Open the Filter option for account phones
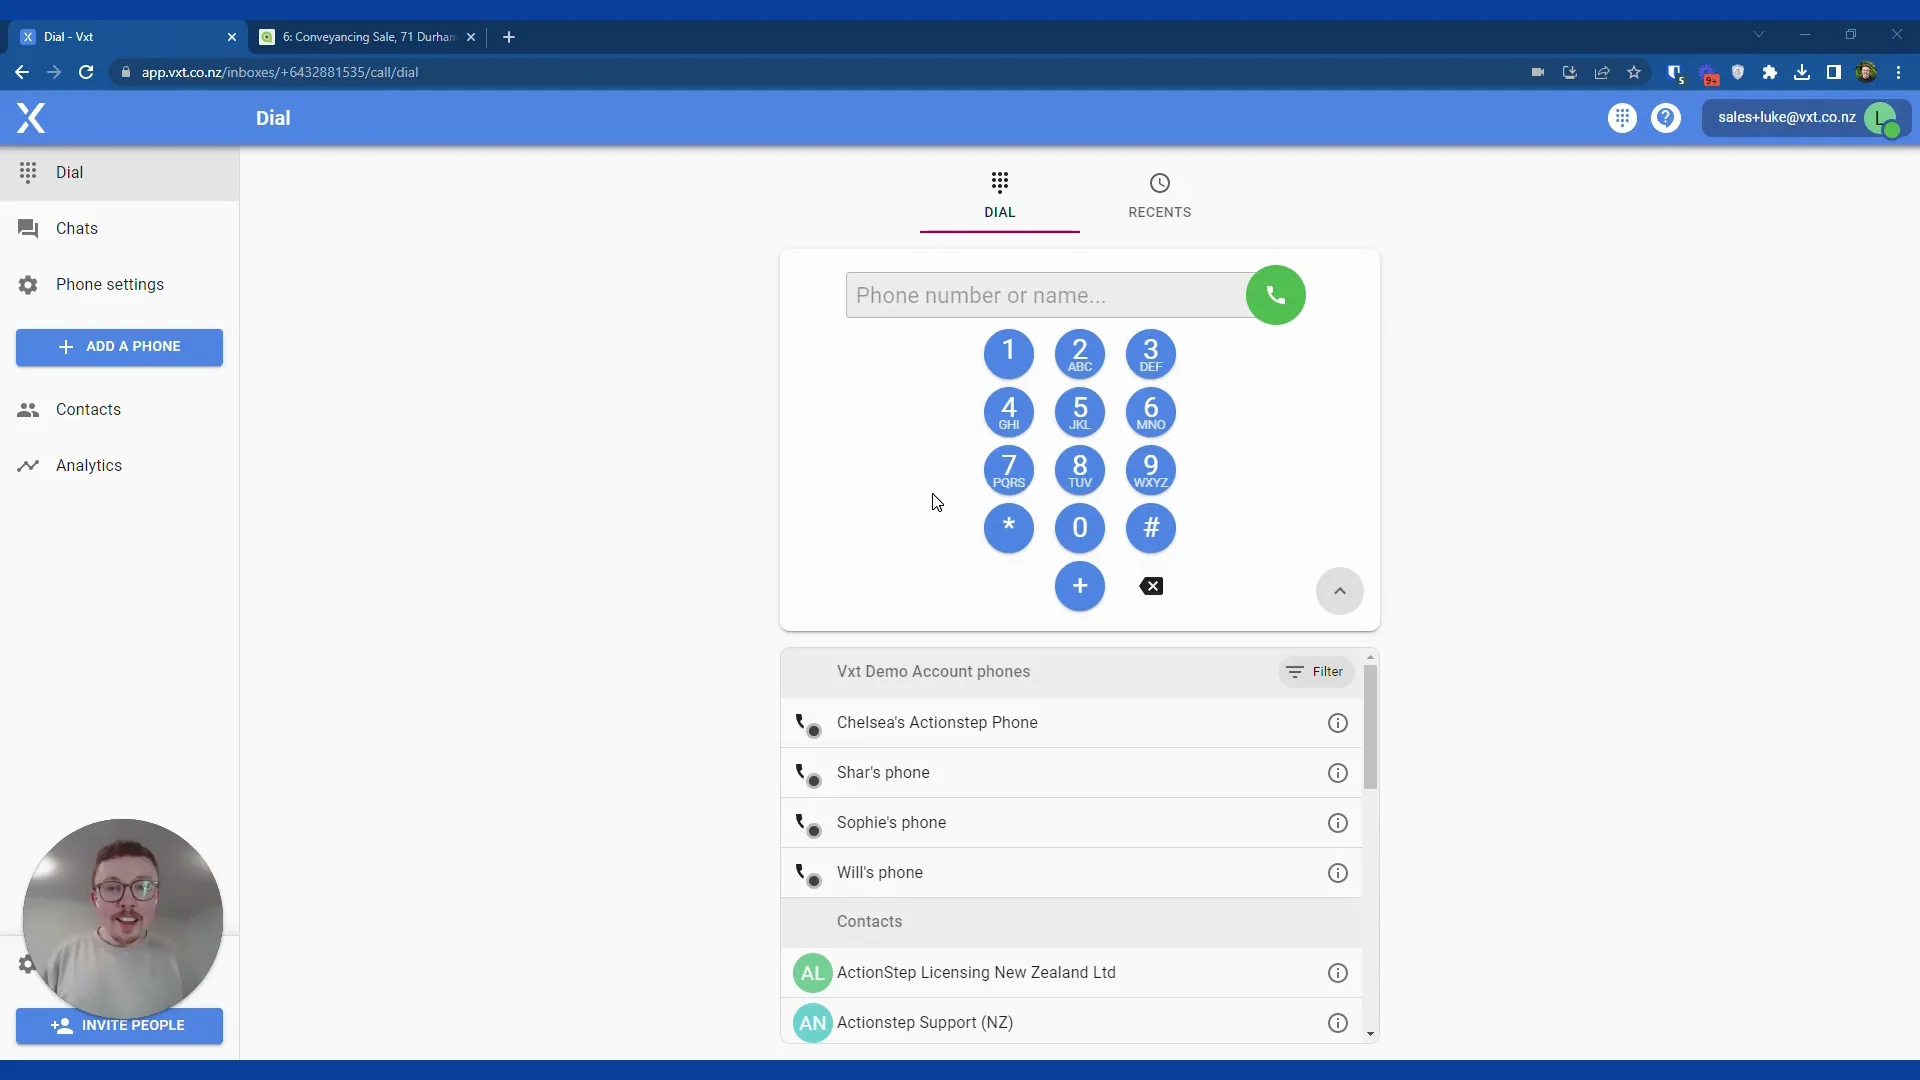 coord(1314,671)
